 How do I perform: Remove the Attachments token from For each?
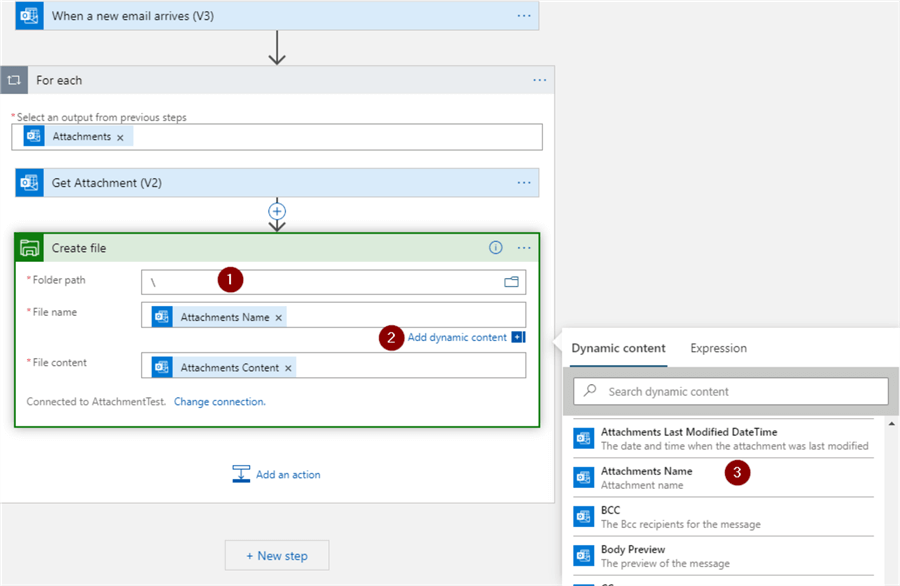[120, 137]
